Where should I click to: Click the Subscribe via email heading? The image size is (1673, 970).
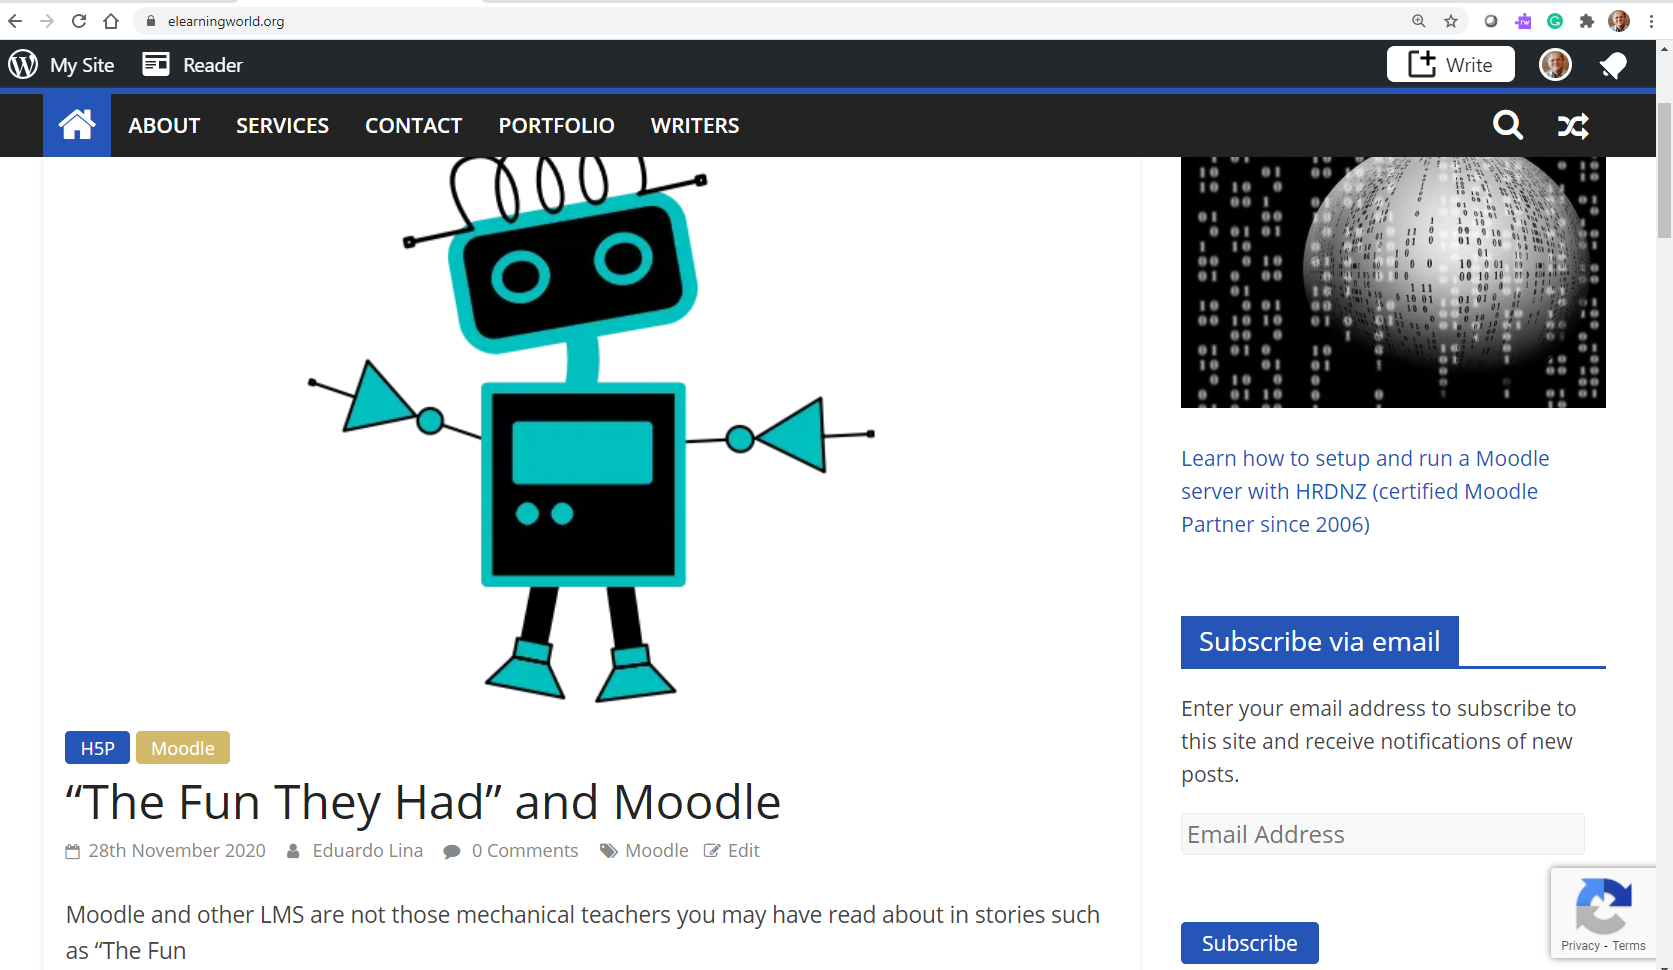1320,642
